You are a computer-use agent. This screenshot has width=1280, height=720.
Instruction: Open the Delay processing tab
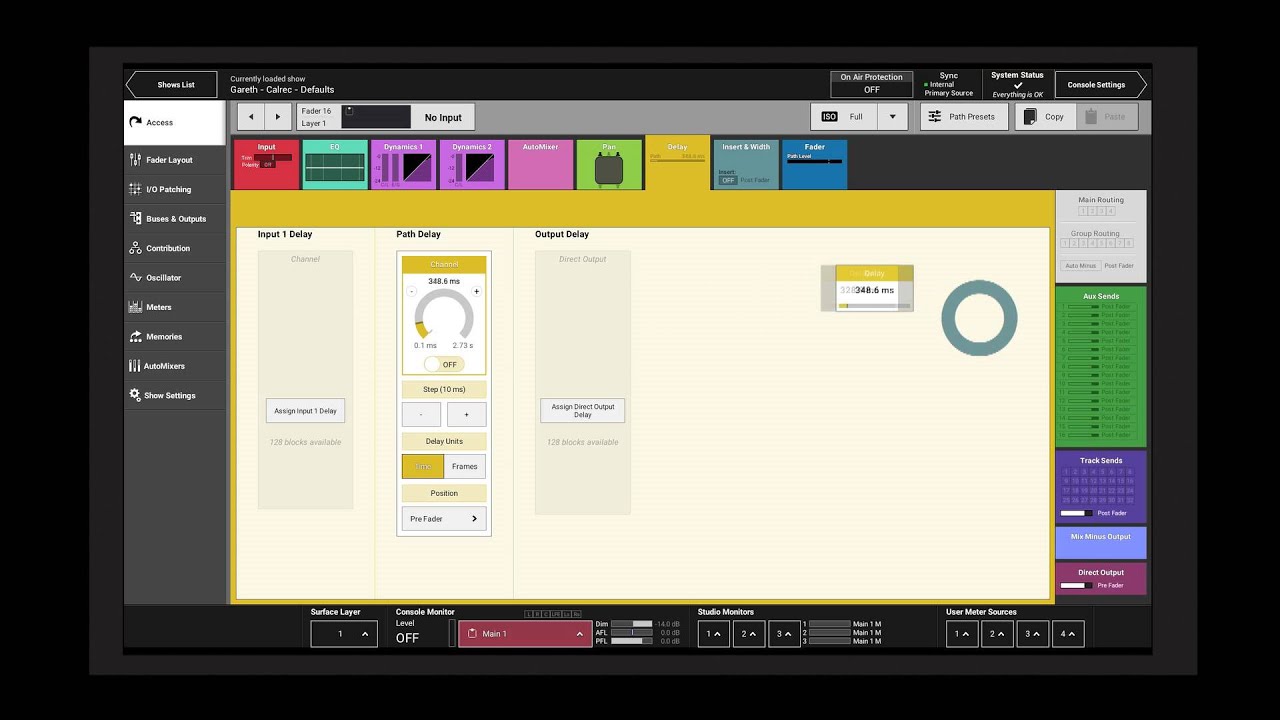click(x=678, y=163)
